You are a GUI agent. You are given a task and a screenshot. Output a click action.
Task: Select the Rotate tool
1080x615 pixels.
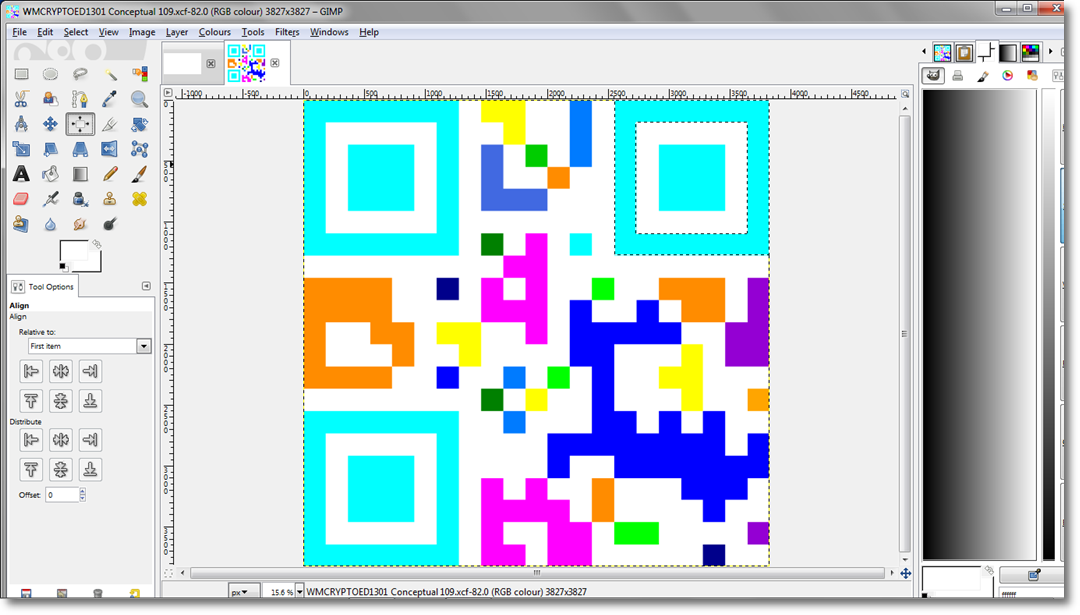pos(139,124)
